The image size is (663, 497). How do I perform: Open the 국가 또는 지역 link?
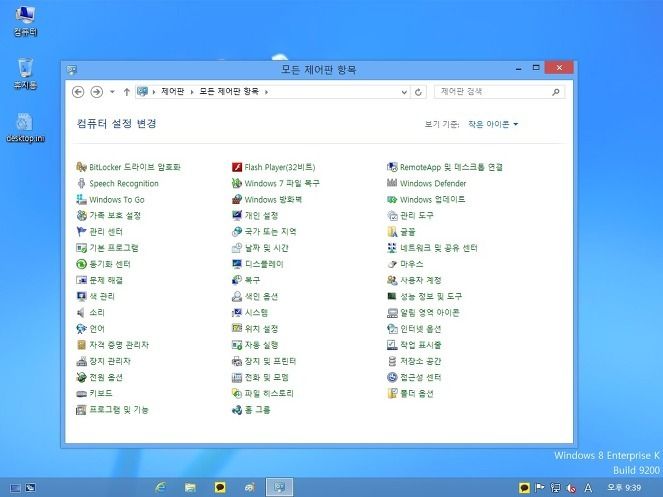(271, 231)
